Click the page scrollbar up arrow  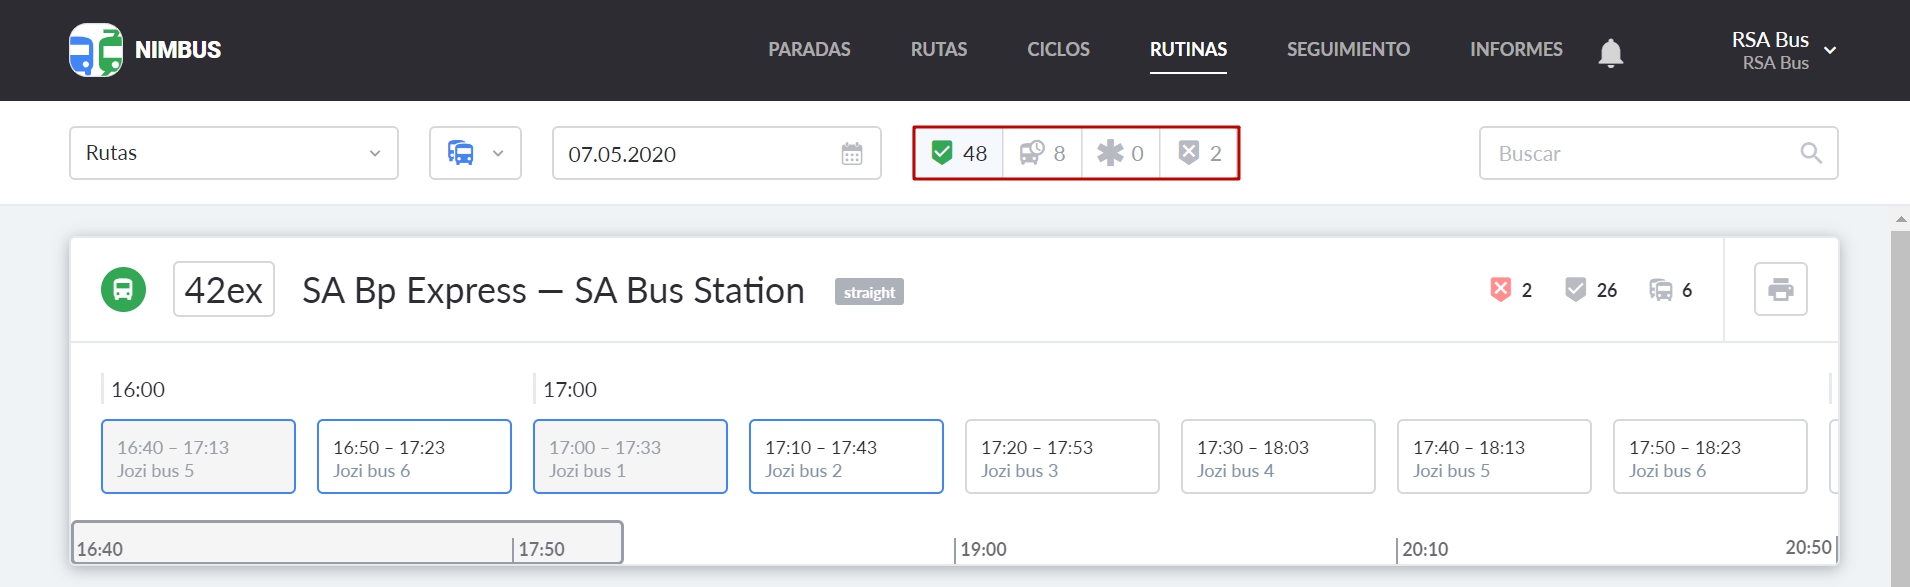coord(1900,219)
